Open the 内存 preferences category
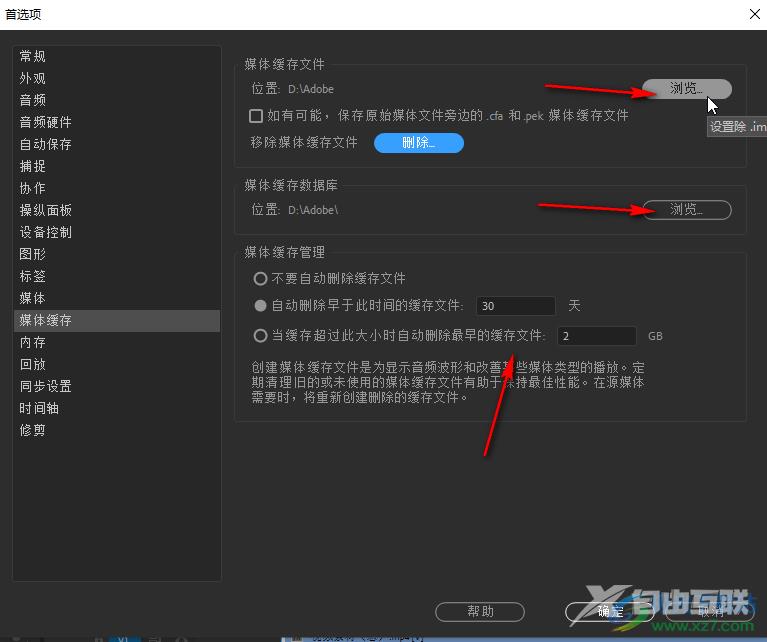This screenshot has width=767, height=642. (116, 343)
